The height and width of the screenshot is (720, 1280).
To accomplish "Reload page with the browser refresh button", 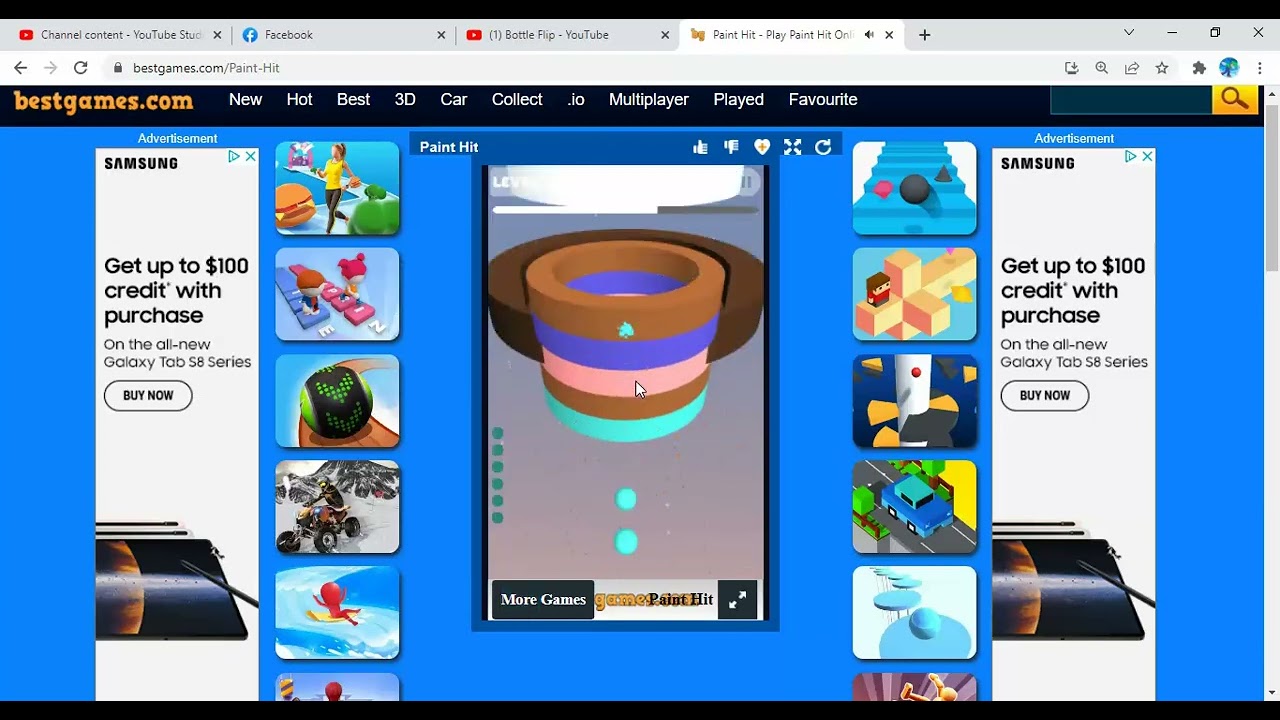I will click(81, 68).
